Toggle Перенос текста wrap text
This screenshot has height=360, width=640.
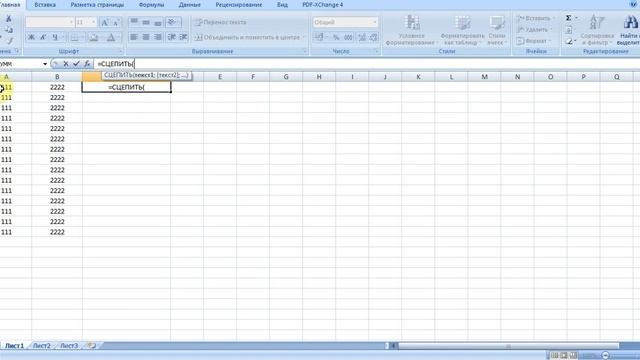(x=220, y=22)
